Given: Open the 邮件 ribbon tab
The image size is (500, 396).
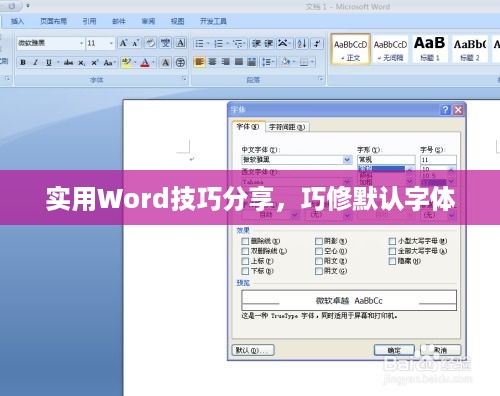Looking at the screenshot, I should (x=119, y=21).
